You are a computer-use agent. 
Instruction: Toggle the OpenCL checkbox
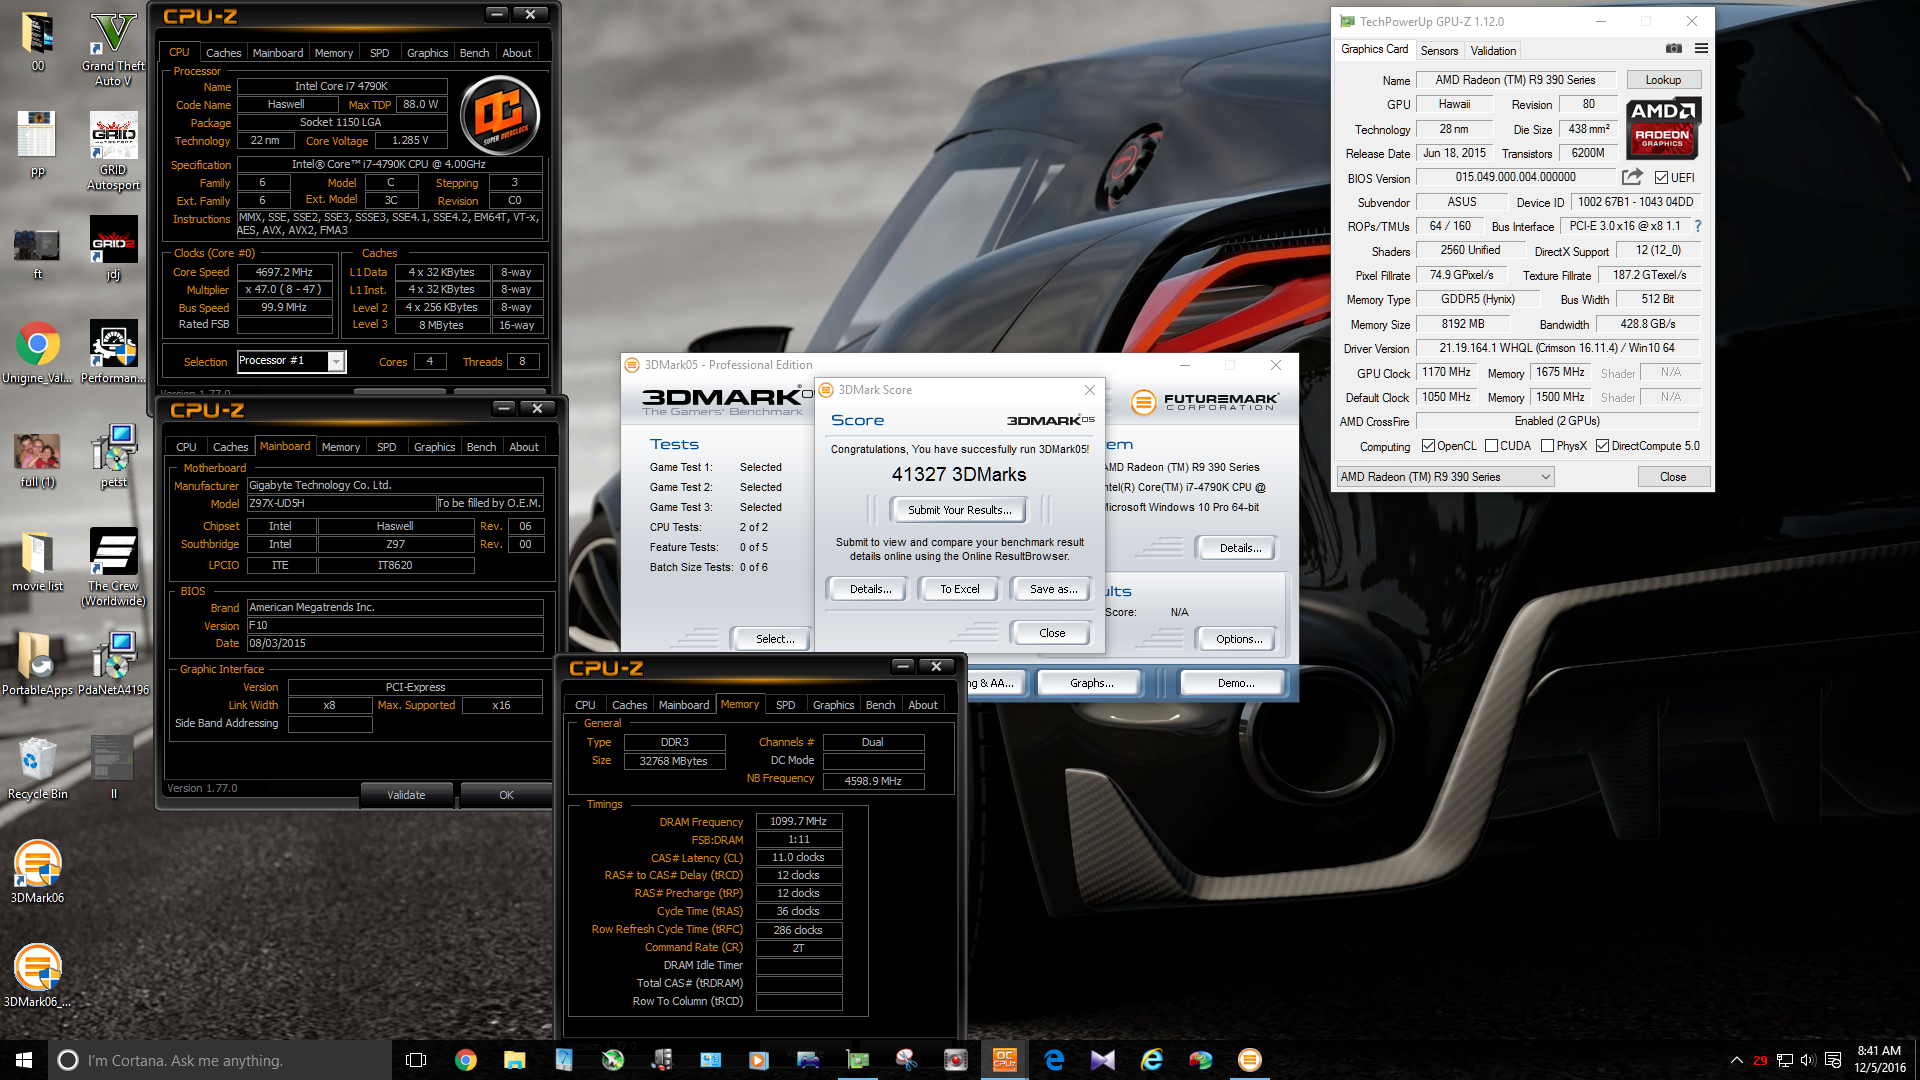1428,446
